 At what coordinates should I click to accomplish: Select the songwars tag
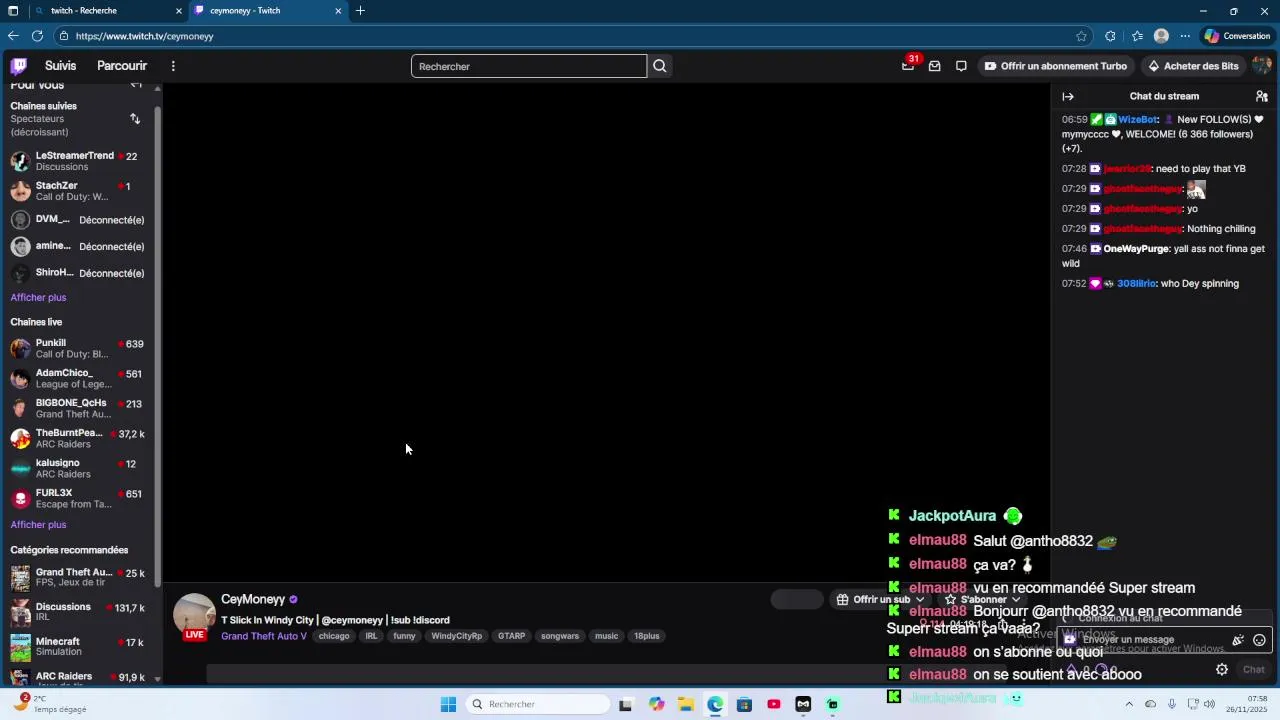coord(560,636)
